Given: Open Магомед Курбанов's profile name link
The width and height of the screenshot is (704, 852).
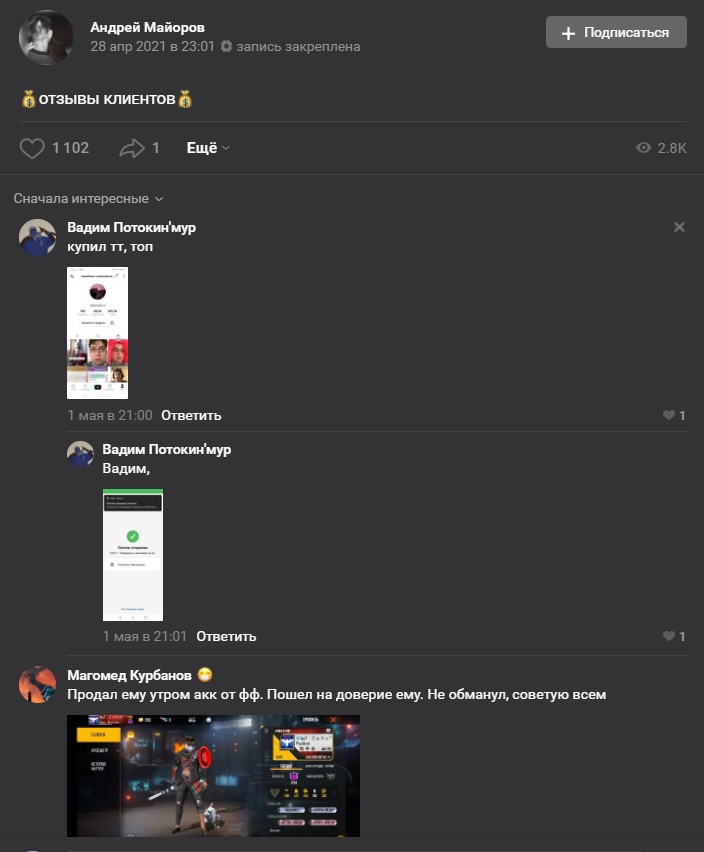Looking at the screenshot, I should pos(129,675).
